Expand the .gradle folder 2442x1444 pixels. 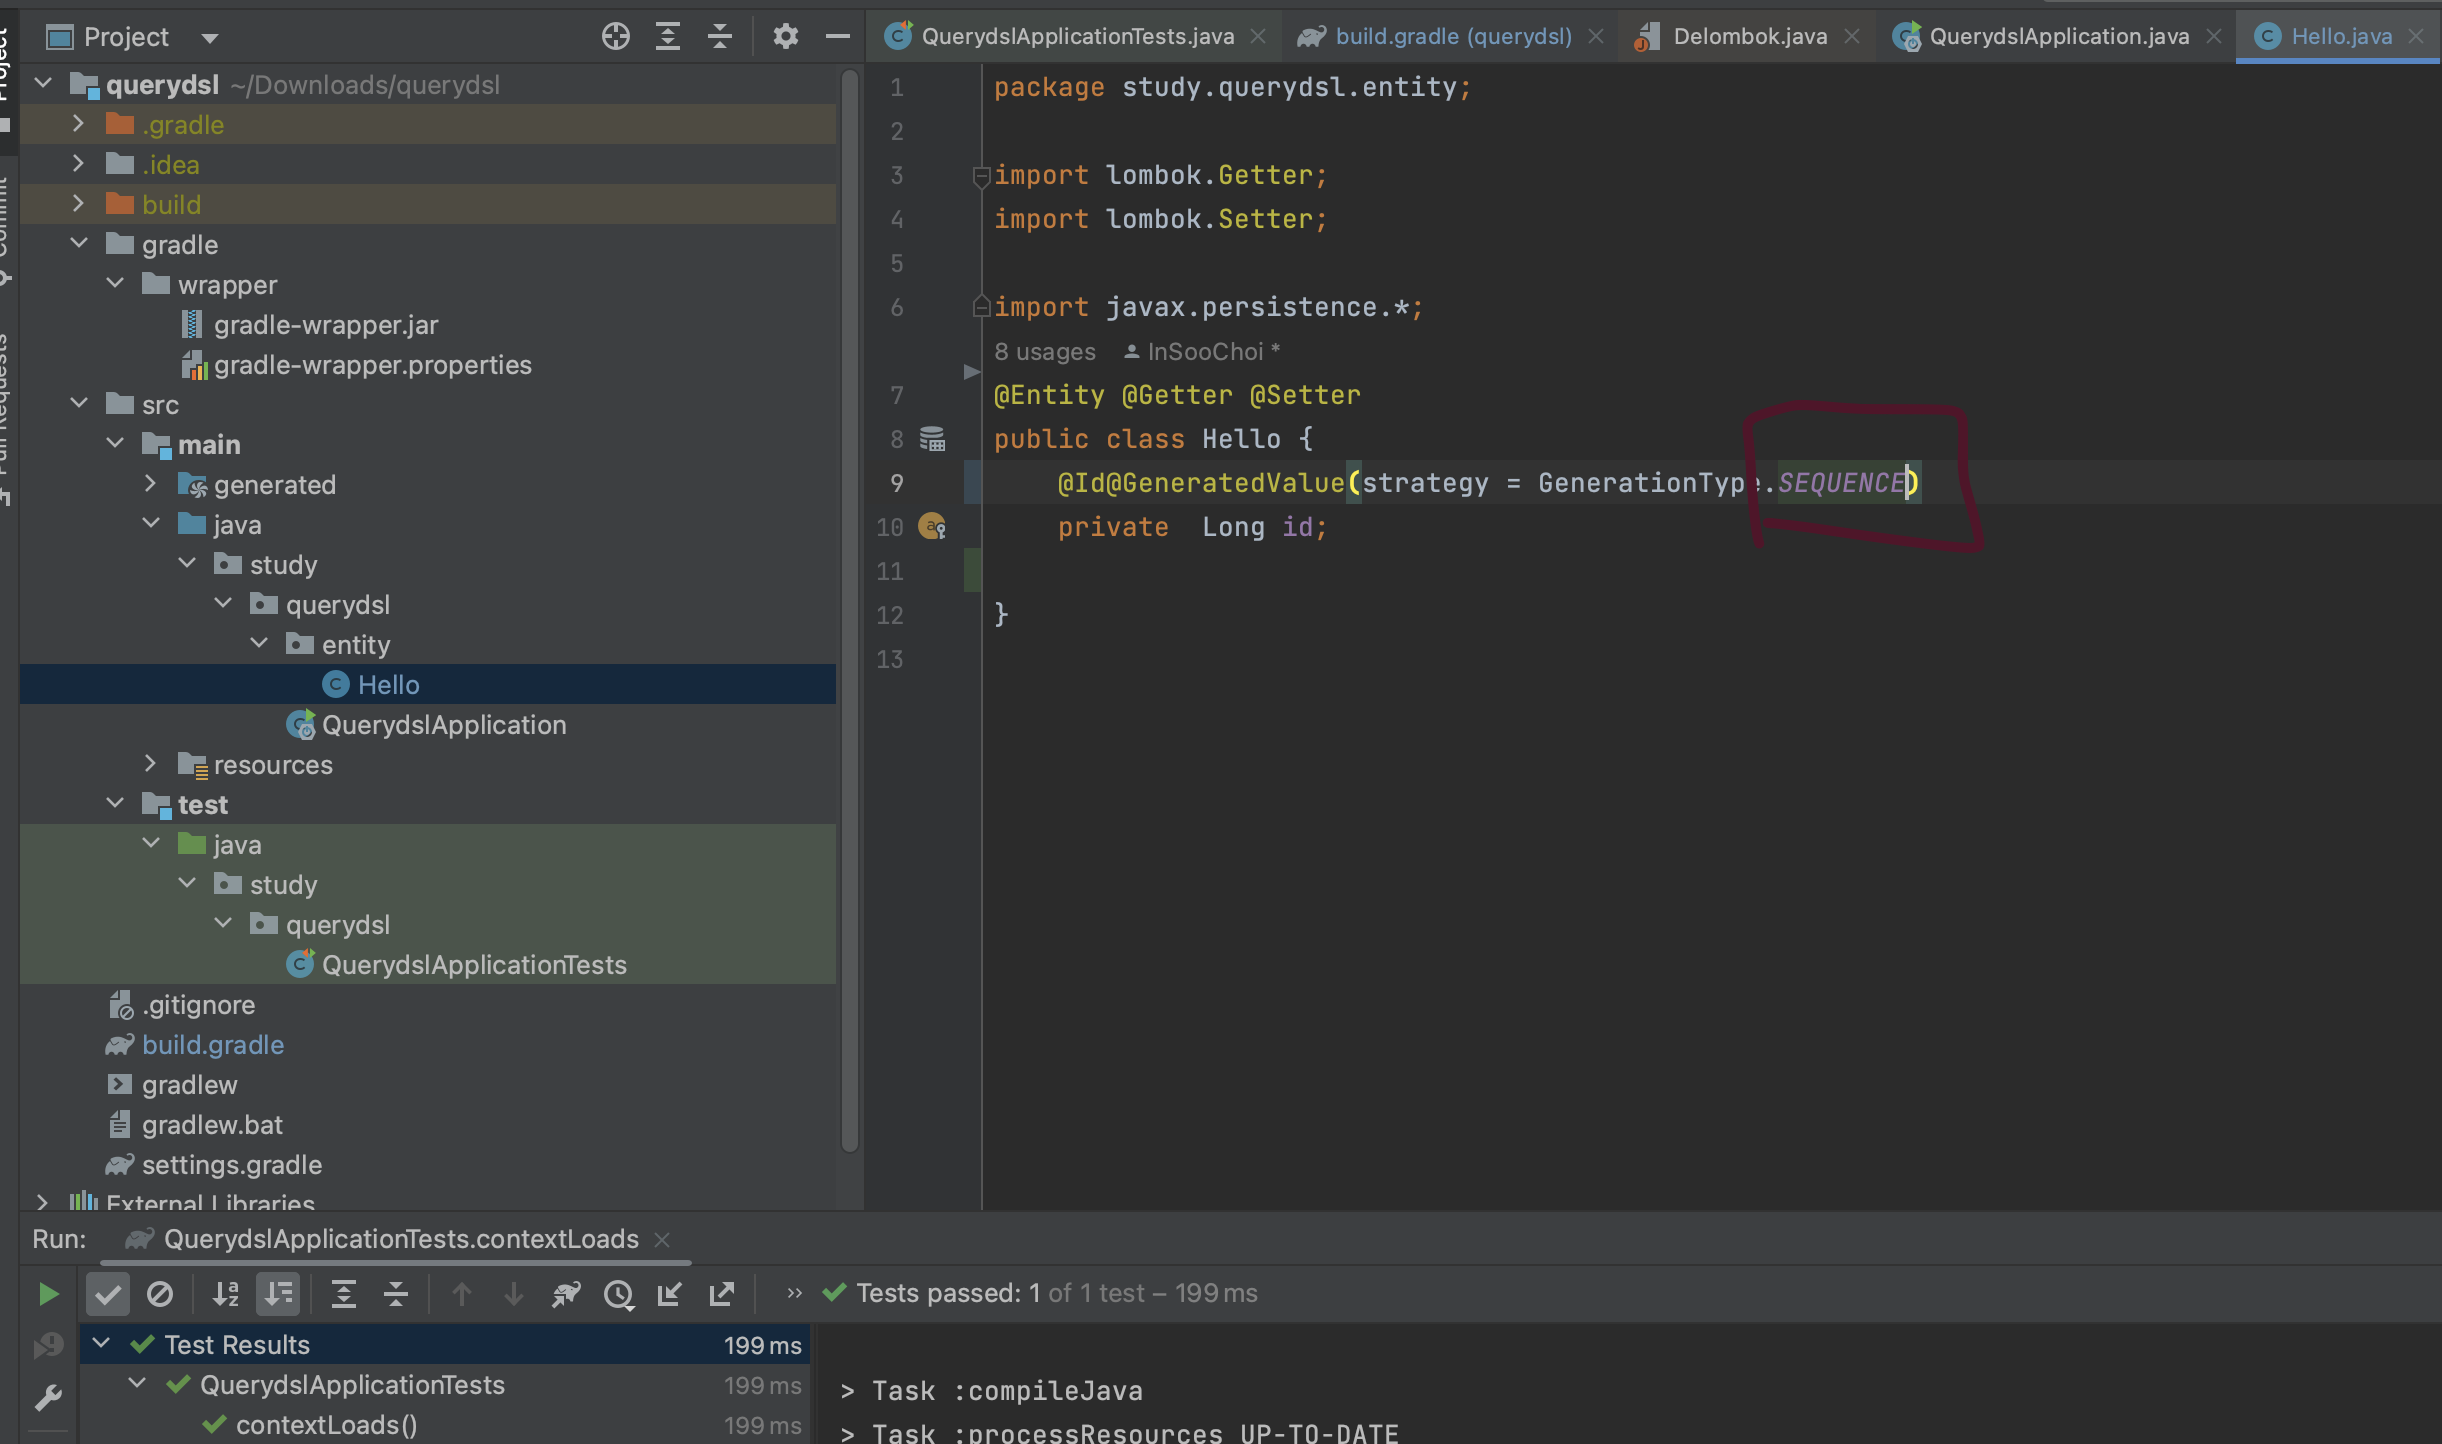[78, 123]
